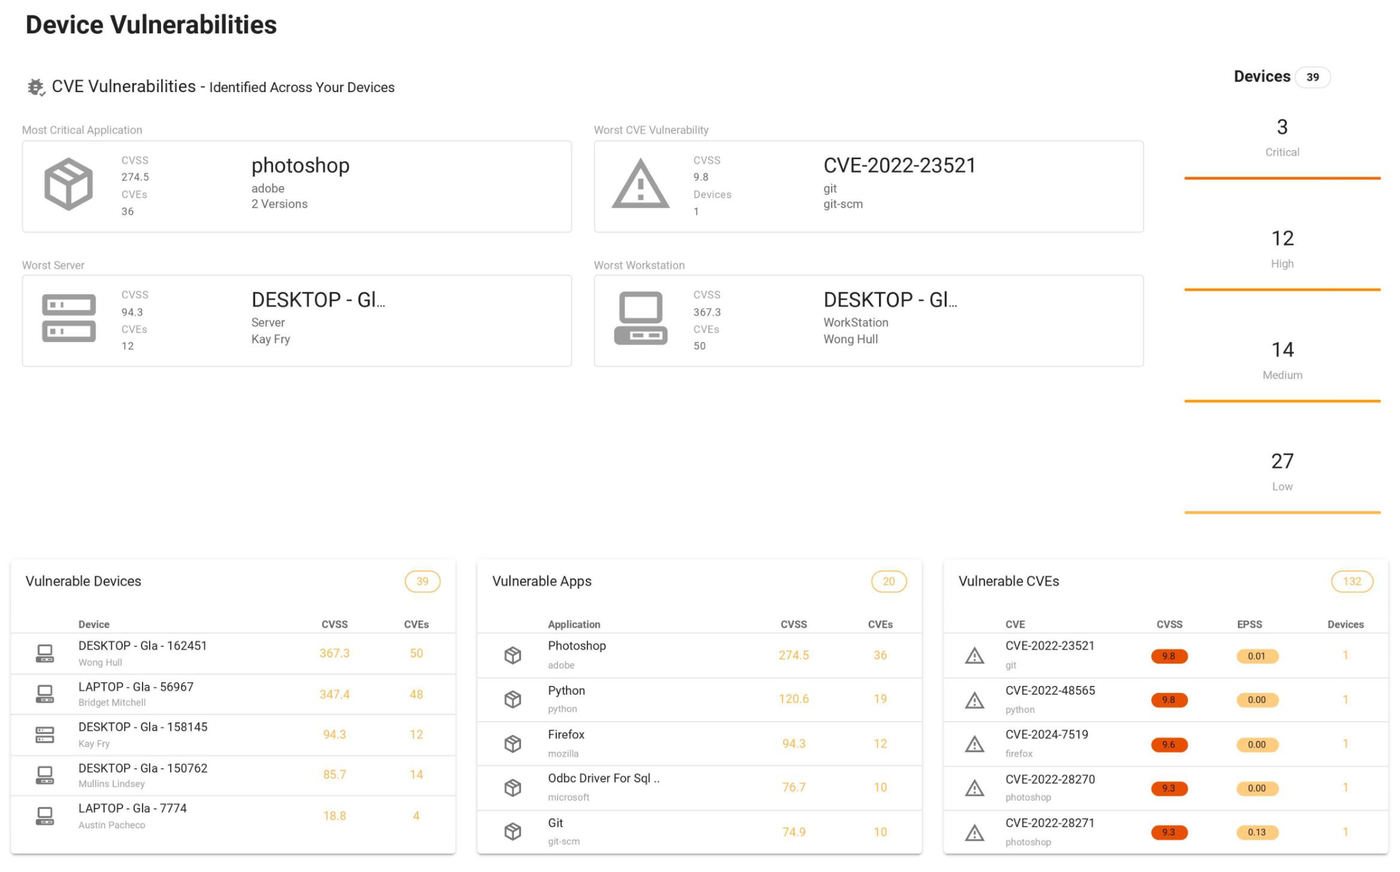This screenshot has width=1400, height=872.
Task: Open device LAPTOP - Gla - 56967
Action: pos(233,694)
